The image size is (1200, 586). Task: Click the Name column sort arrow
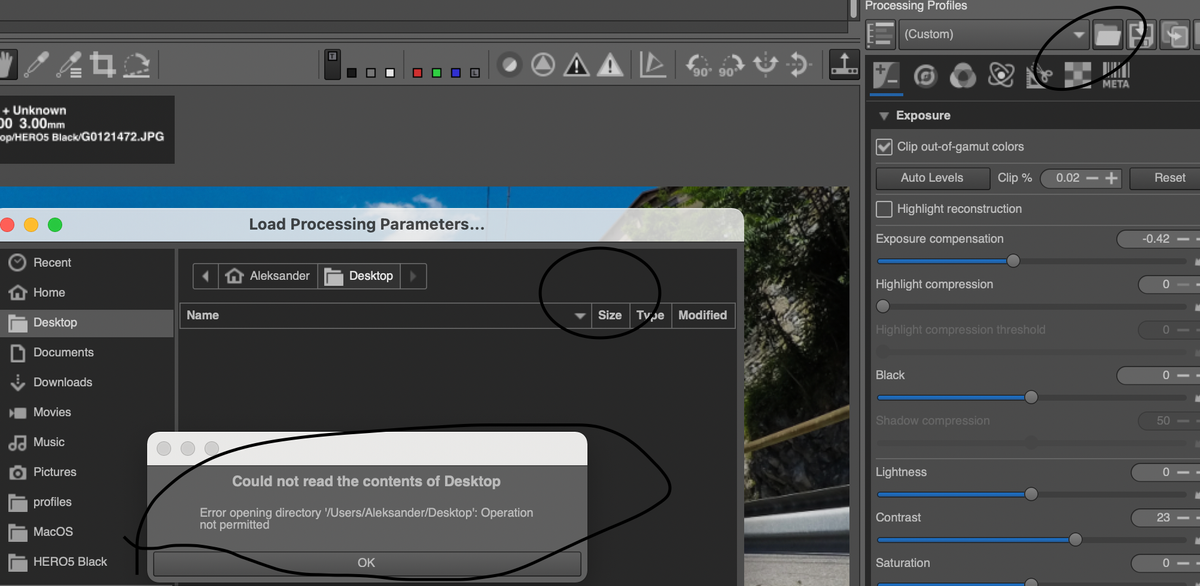[x=580, y=316]
